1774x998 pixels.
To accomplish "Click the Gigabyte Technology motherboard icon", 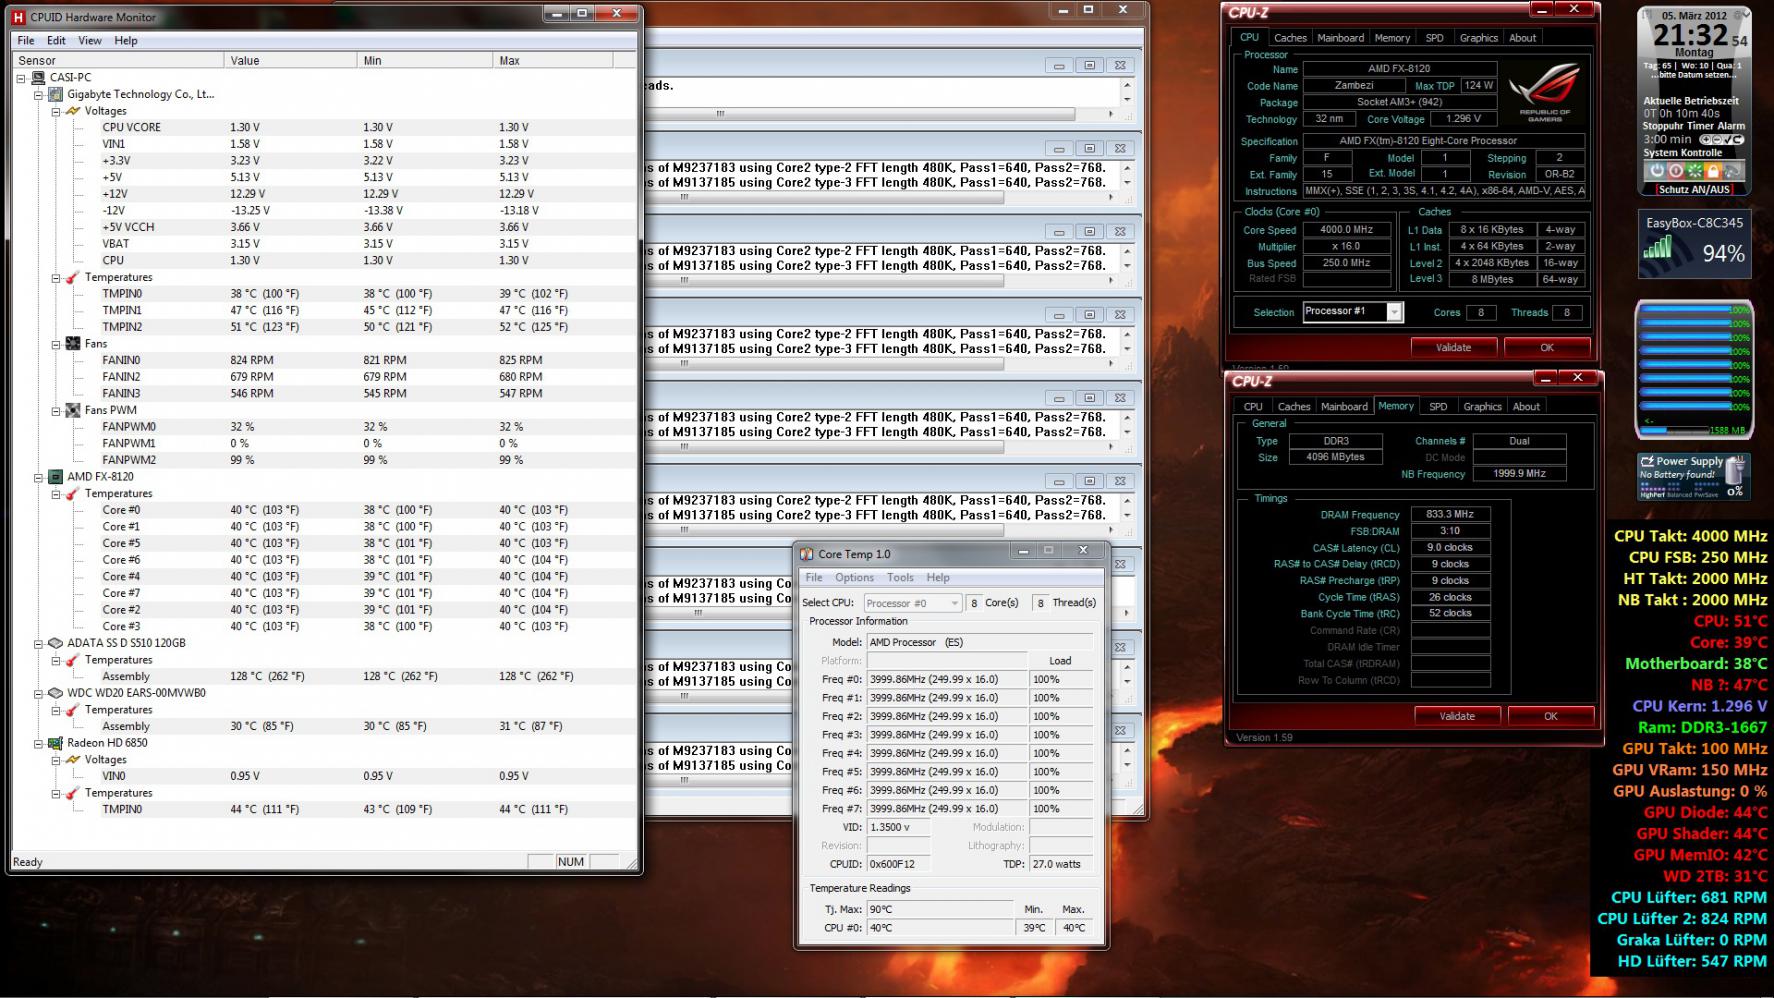I will [56, 94].
